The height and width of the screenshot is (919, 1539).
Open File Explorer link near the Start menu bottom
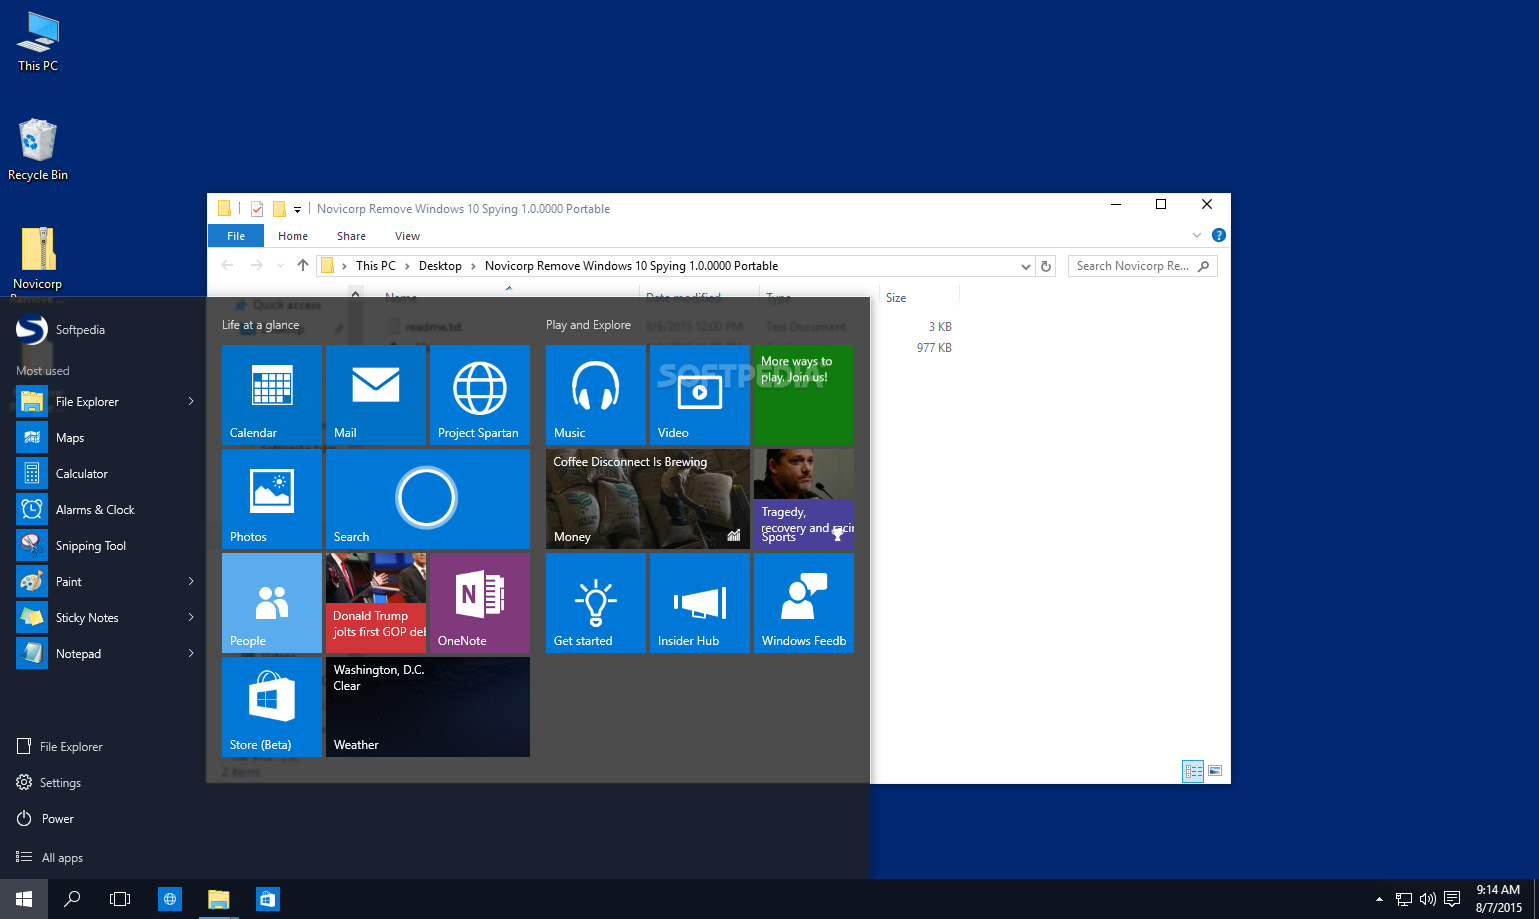(x=60, y=747)
